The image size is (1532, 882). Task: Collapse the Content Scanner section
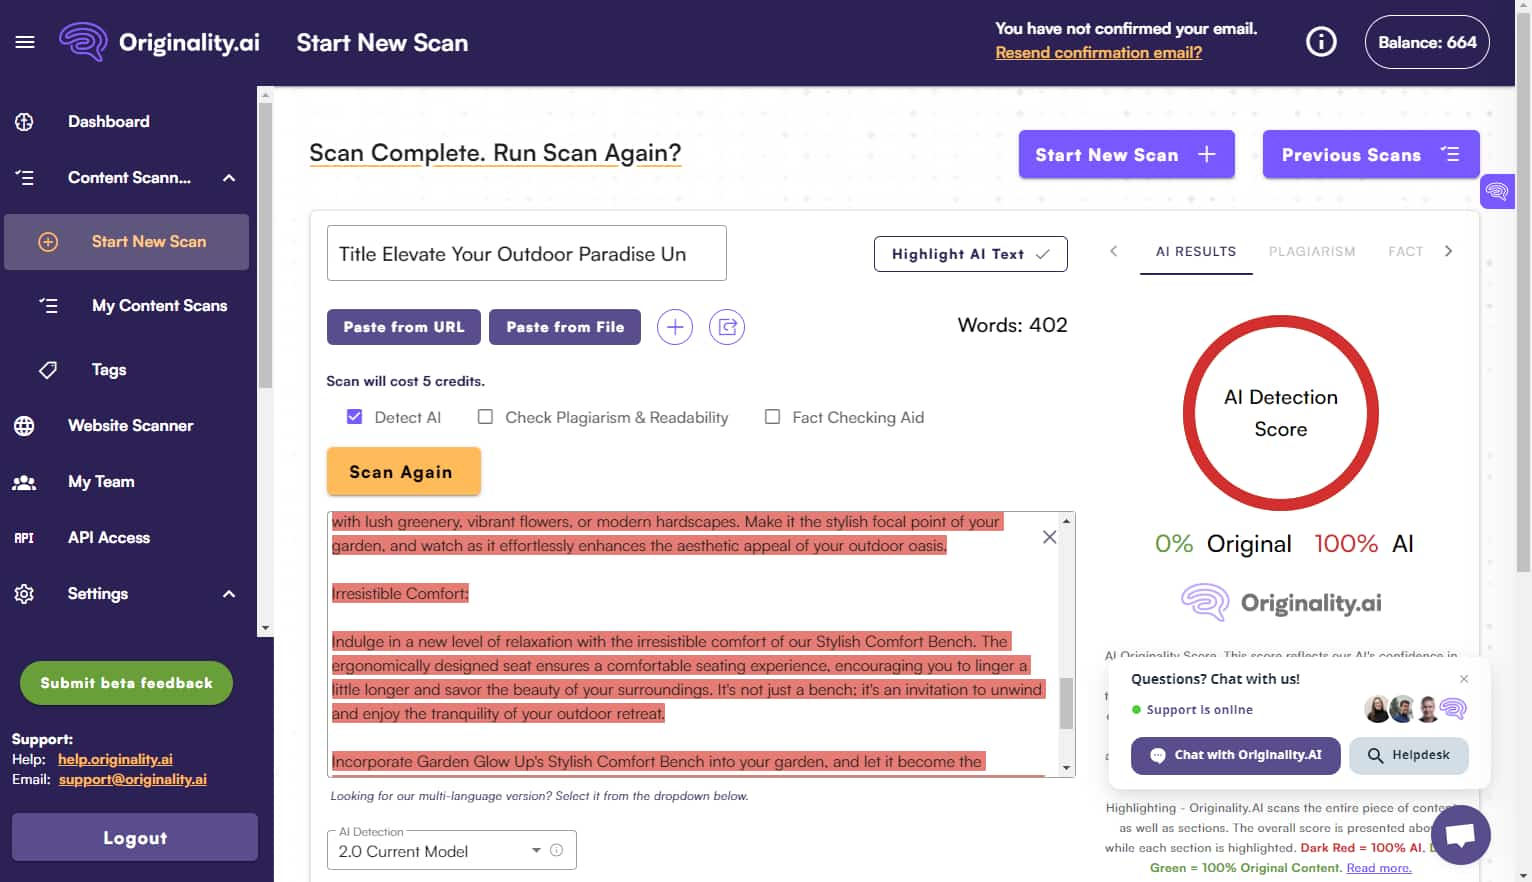click(229, 178)
